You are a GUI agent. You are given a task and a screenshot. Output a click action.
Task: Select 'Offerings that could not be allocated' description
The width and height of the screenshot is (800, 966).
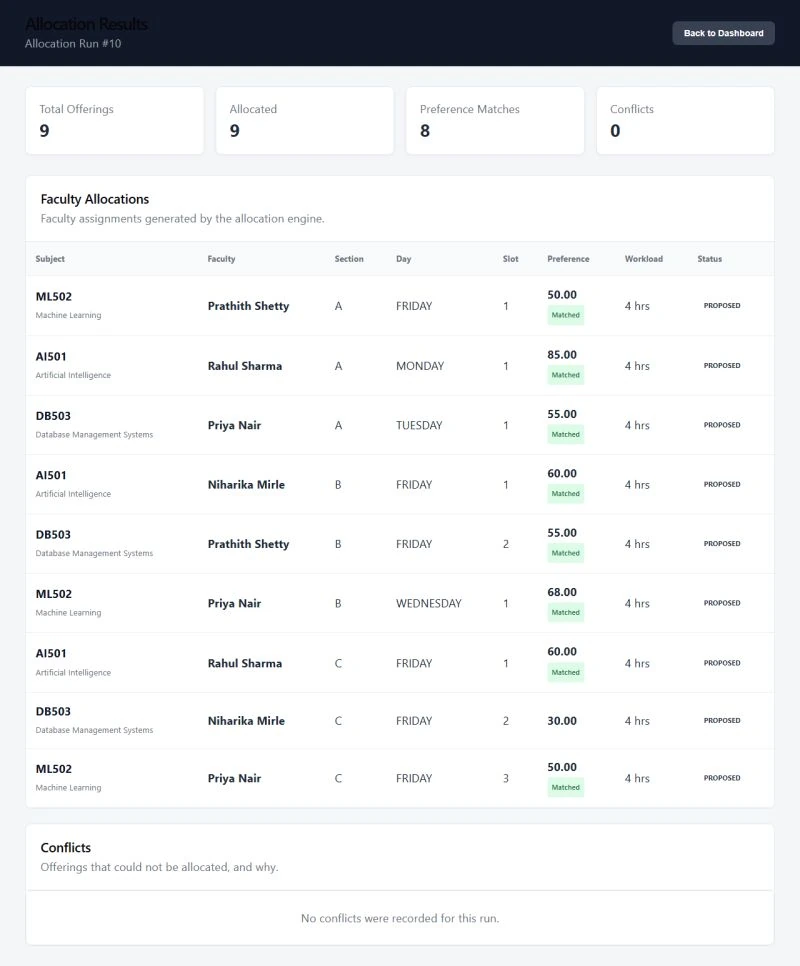coord(160,867)
